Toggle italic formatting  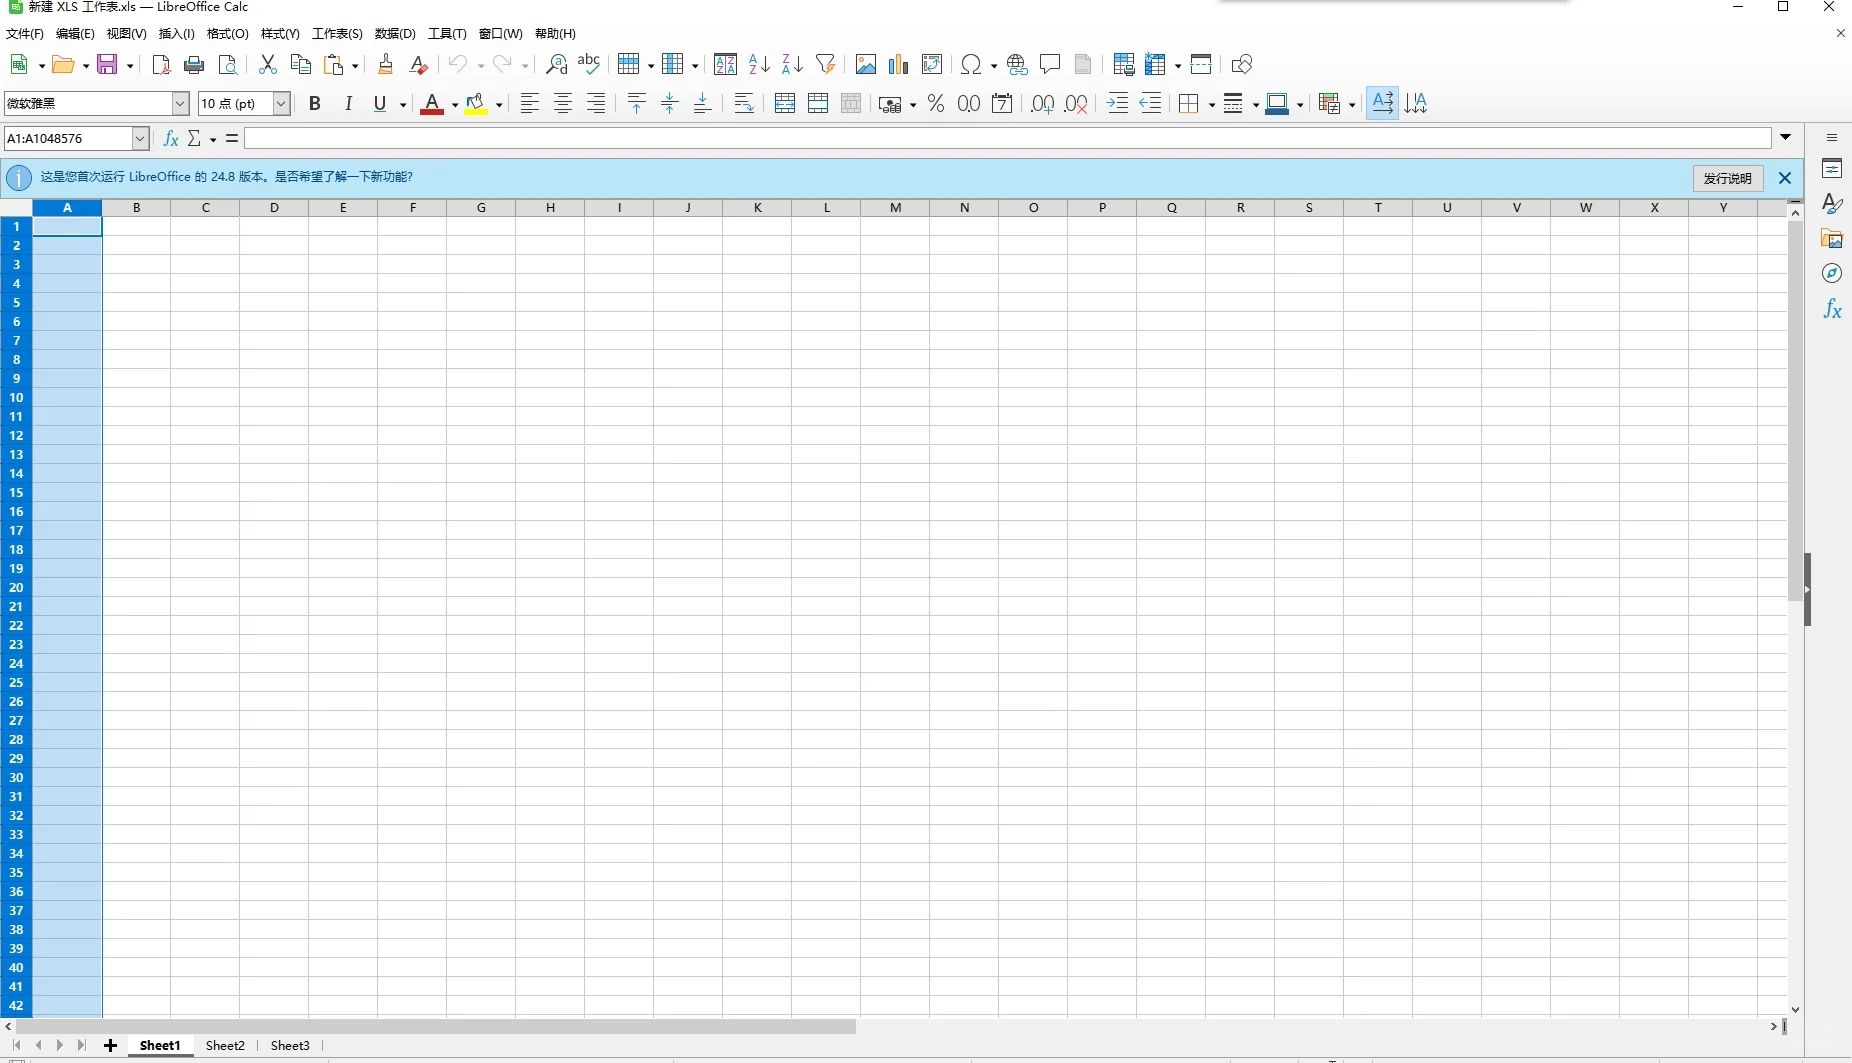(348, 104)
